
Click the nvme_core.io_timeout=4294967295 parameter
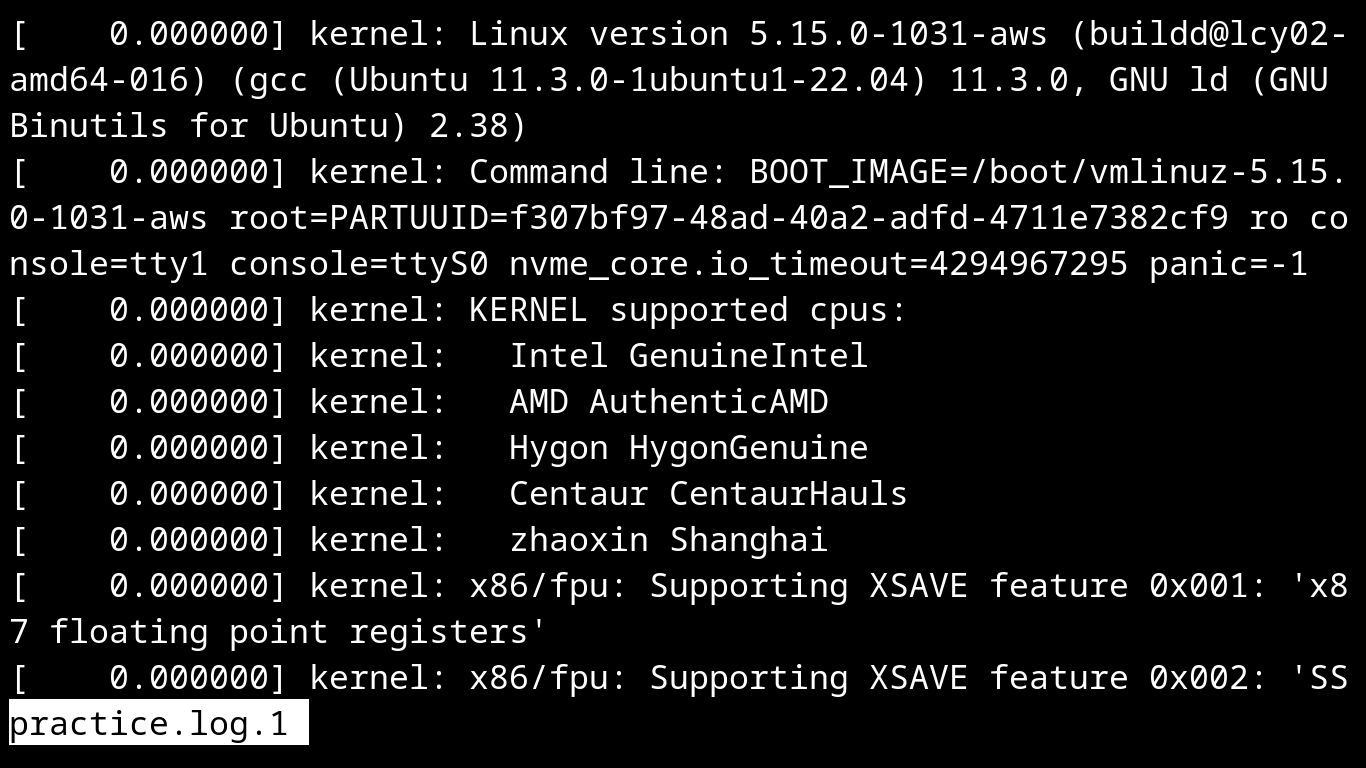[x=819, y=264]
